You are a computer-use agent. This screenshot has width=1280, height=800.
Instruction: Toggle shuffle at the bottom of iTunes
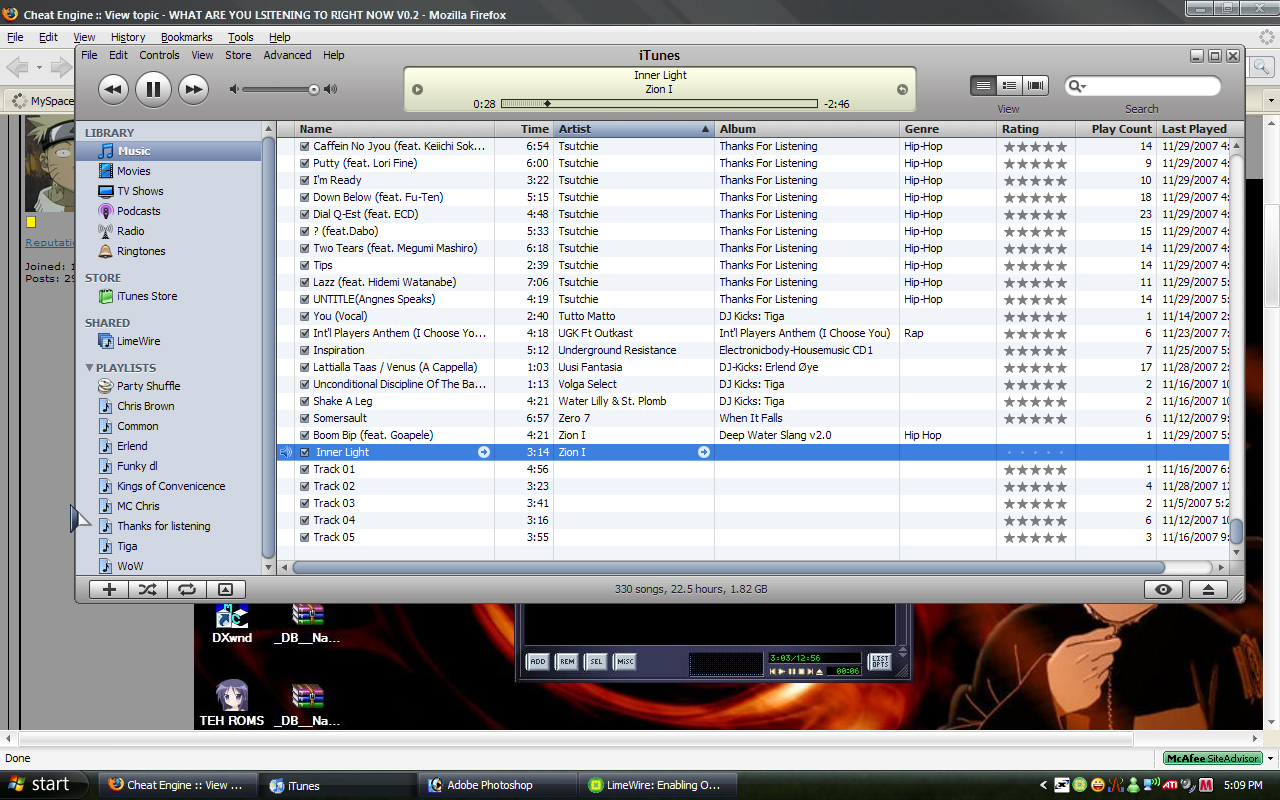[148, 590]
